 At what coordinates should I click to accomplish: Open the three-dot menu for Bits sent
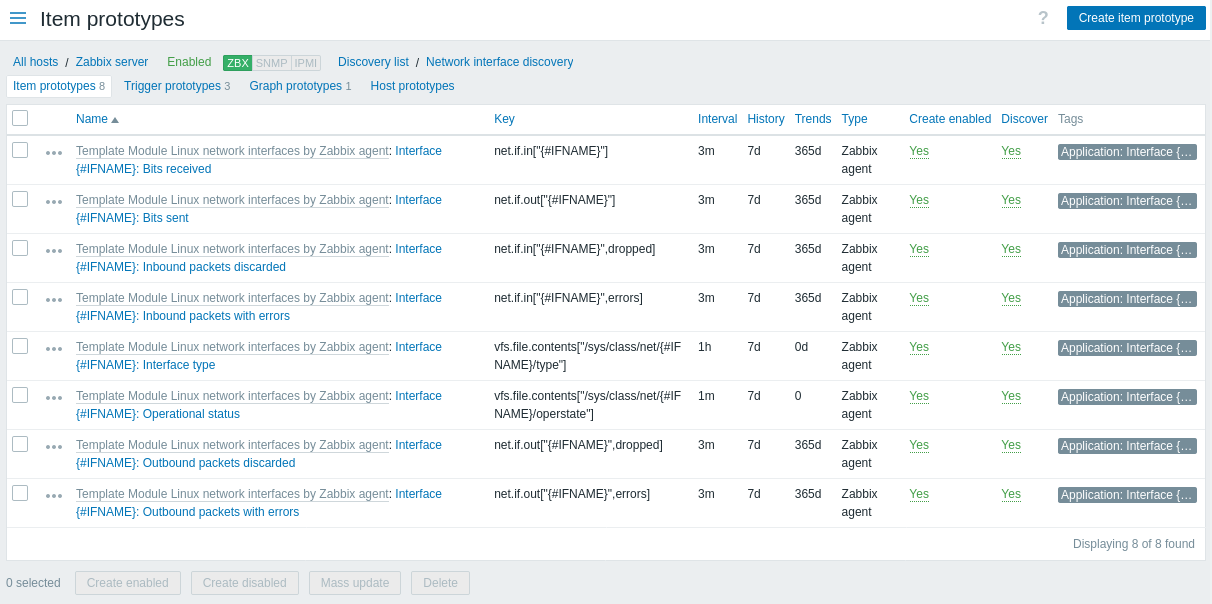point(54,202)
